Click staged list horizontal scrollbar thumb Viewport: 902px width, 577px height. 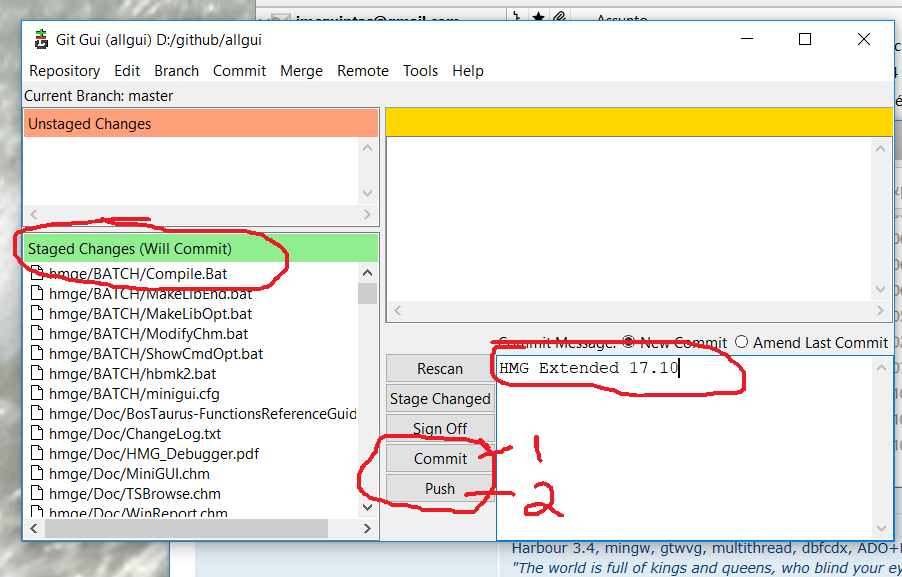coord(186,528)
